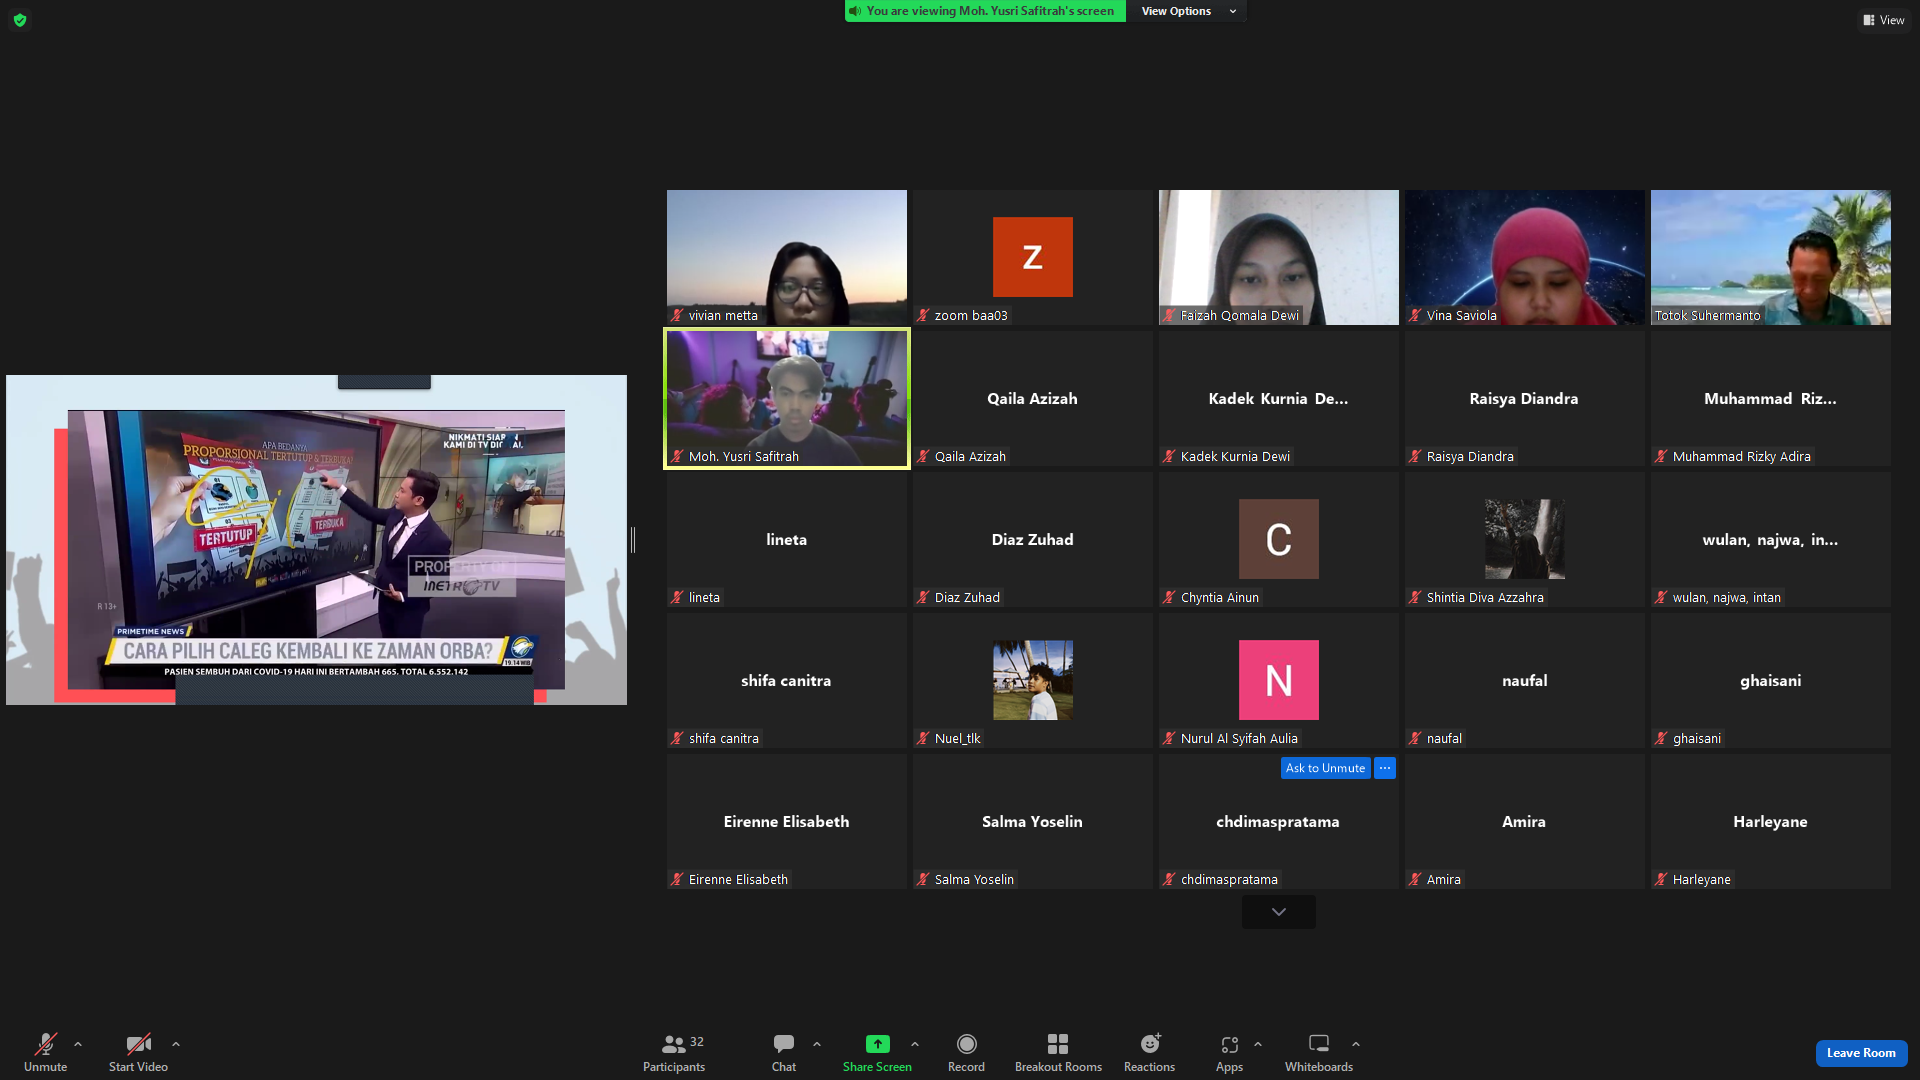Open Share Screen options caret

point(915,1044)
